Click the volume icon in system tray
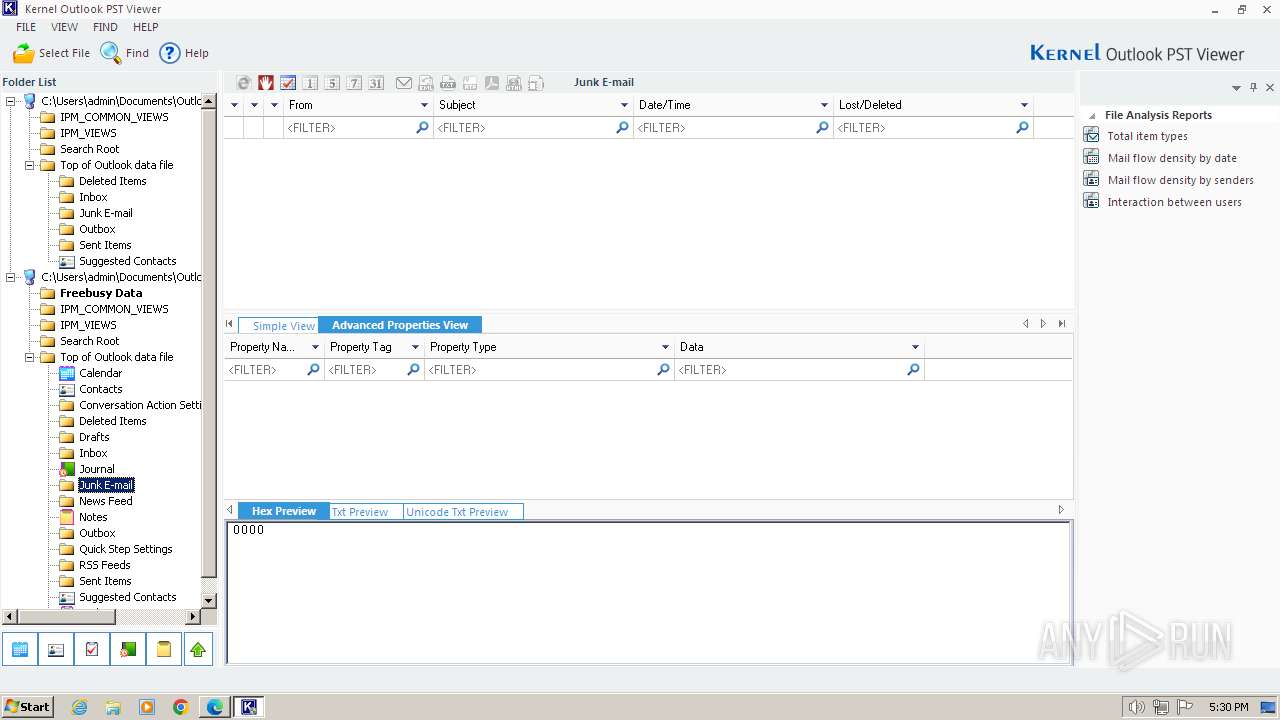 tap(1136, 707)
